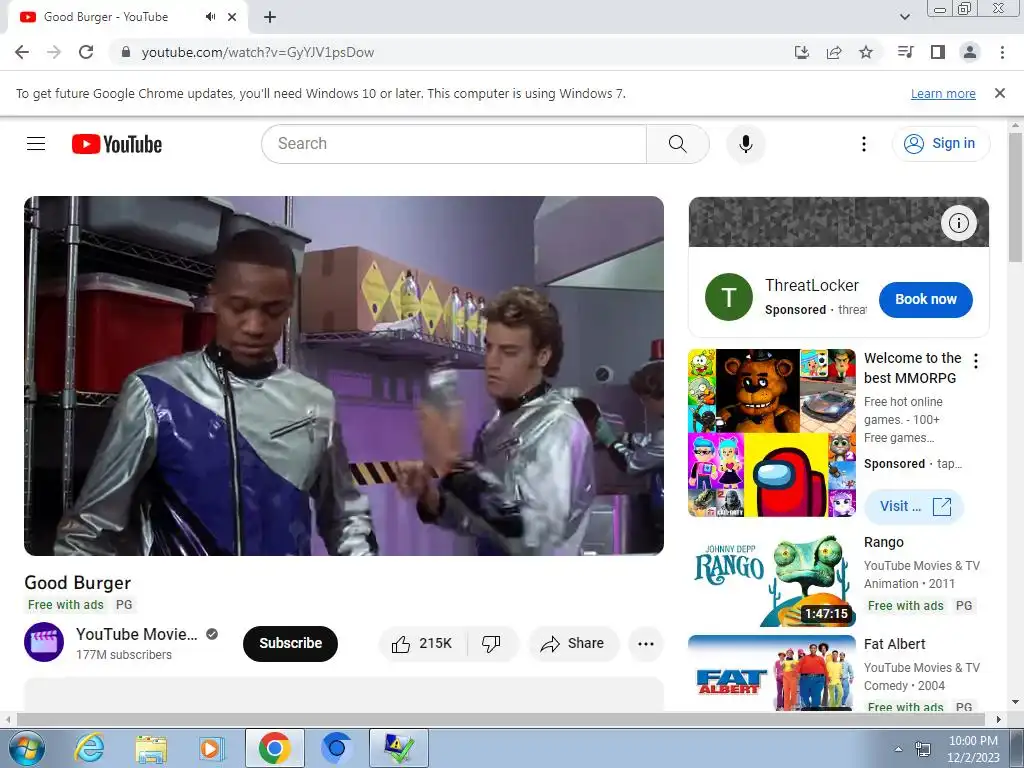This screenshot has height=768, width=1024.
Task: Click the address bar URL
Action: [x=257, y=52]
